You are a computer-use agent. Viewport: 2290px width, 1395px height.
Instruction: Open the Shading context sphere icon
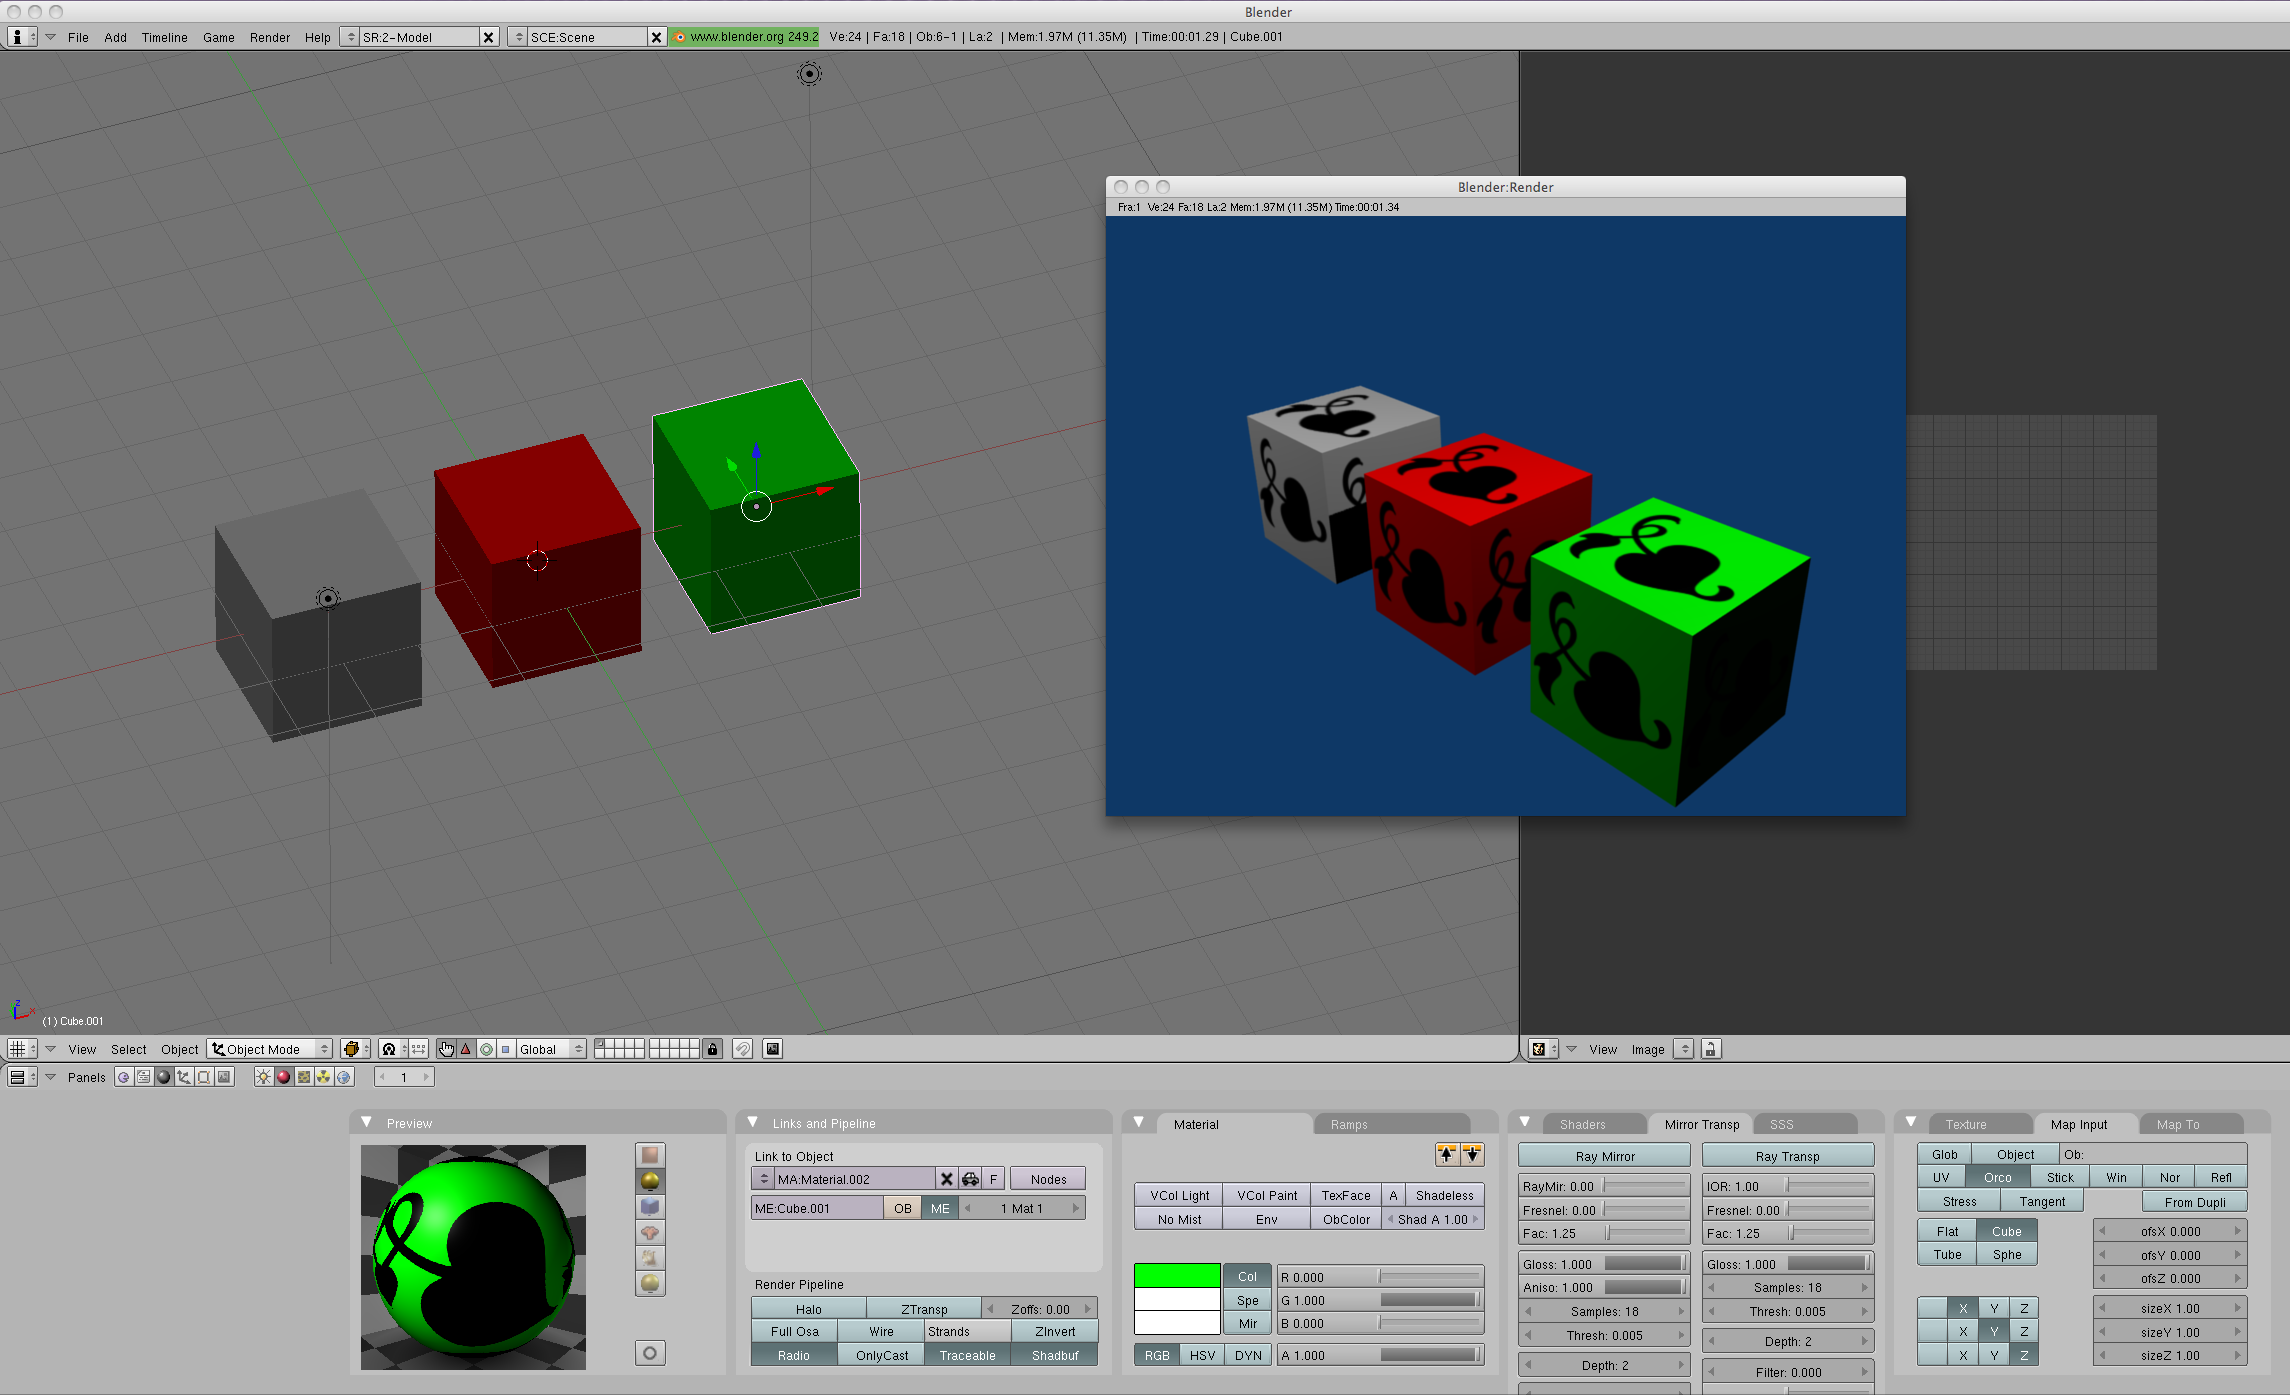tap(164, 1077)
